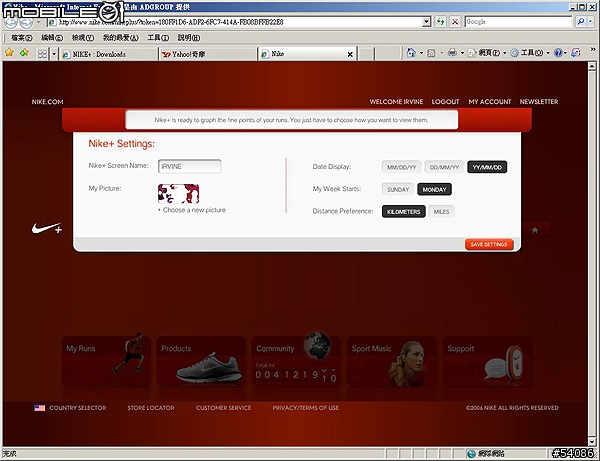Screen dimensions: 600x461
Task: Click the Research toolbar icon
Action: coord(576,53)
